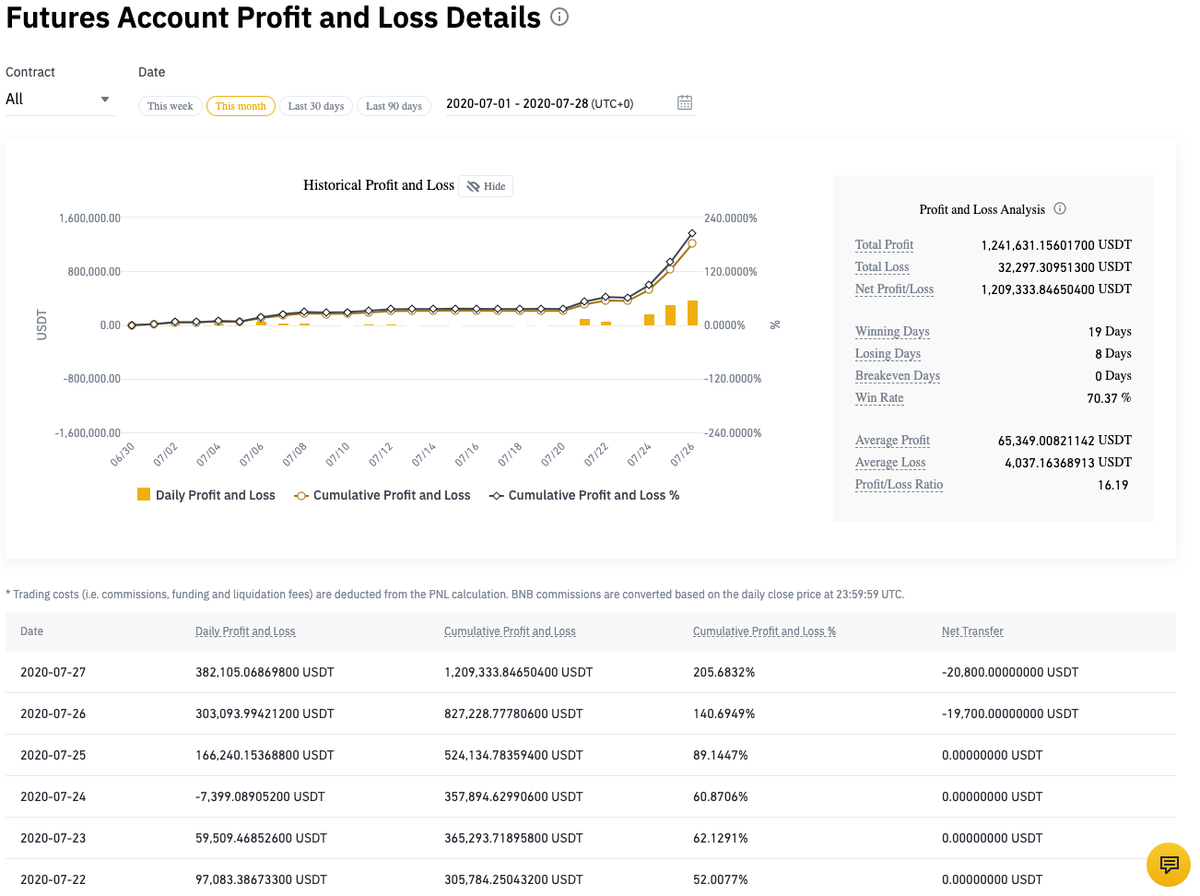1200x896 pixels.
Task: Click the Profit/Loss Ratio label
Action: click(899, 485)
